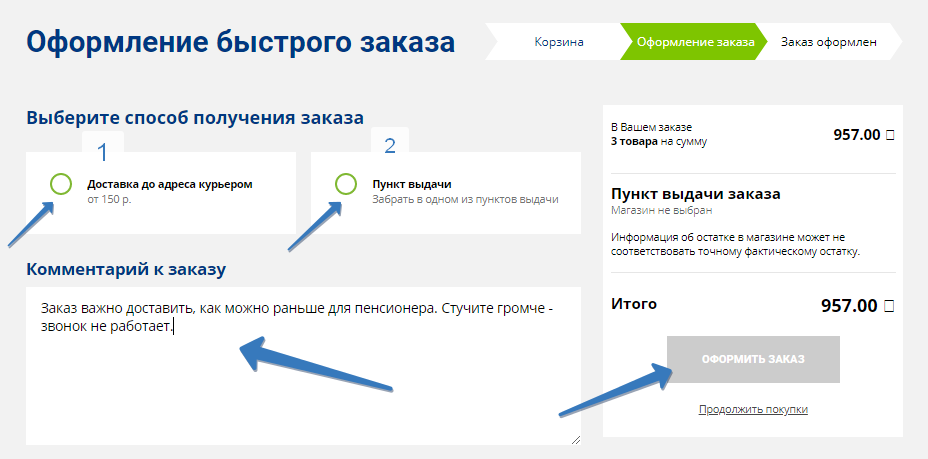Go back to the Корзина step
928x459 pixels.
(x=558, y=42)
